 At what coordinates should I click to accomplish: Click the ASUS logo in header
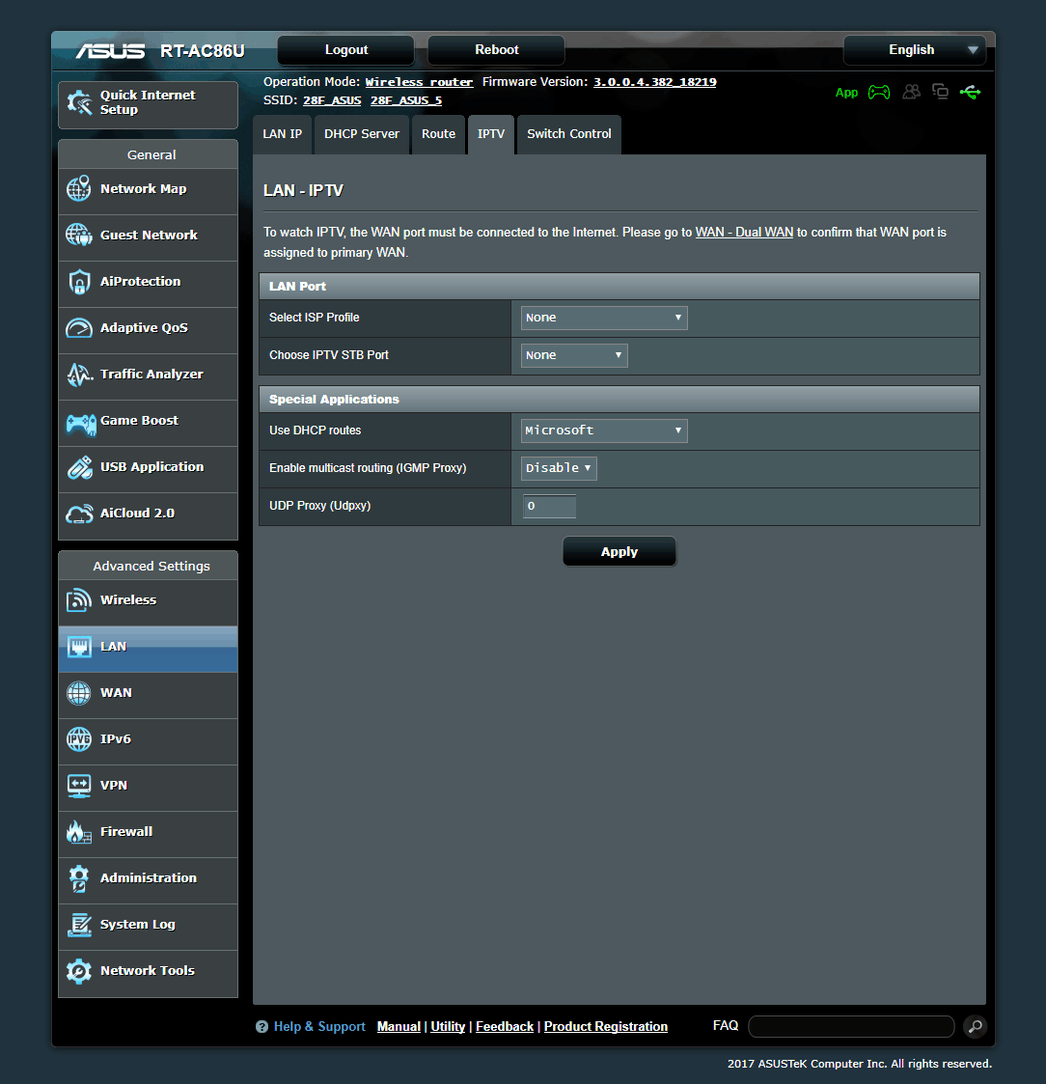click(x=111, y=51)
